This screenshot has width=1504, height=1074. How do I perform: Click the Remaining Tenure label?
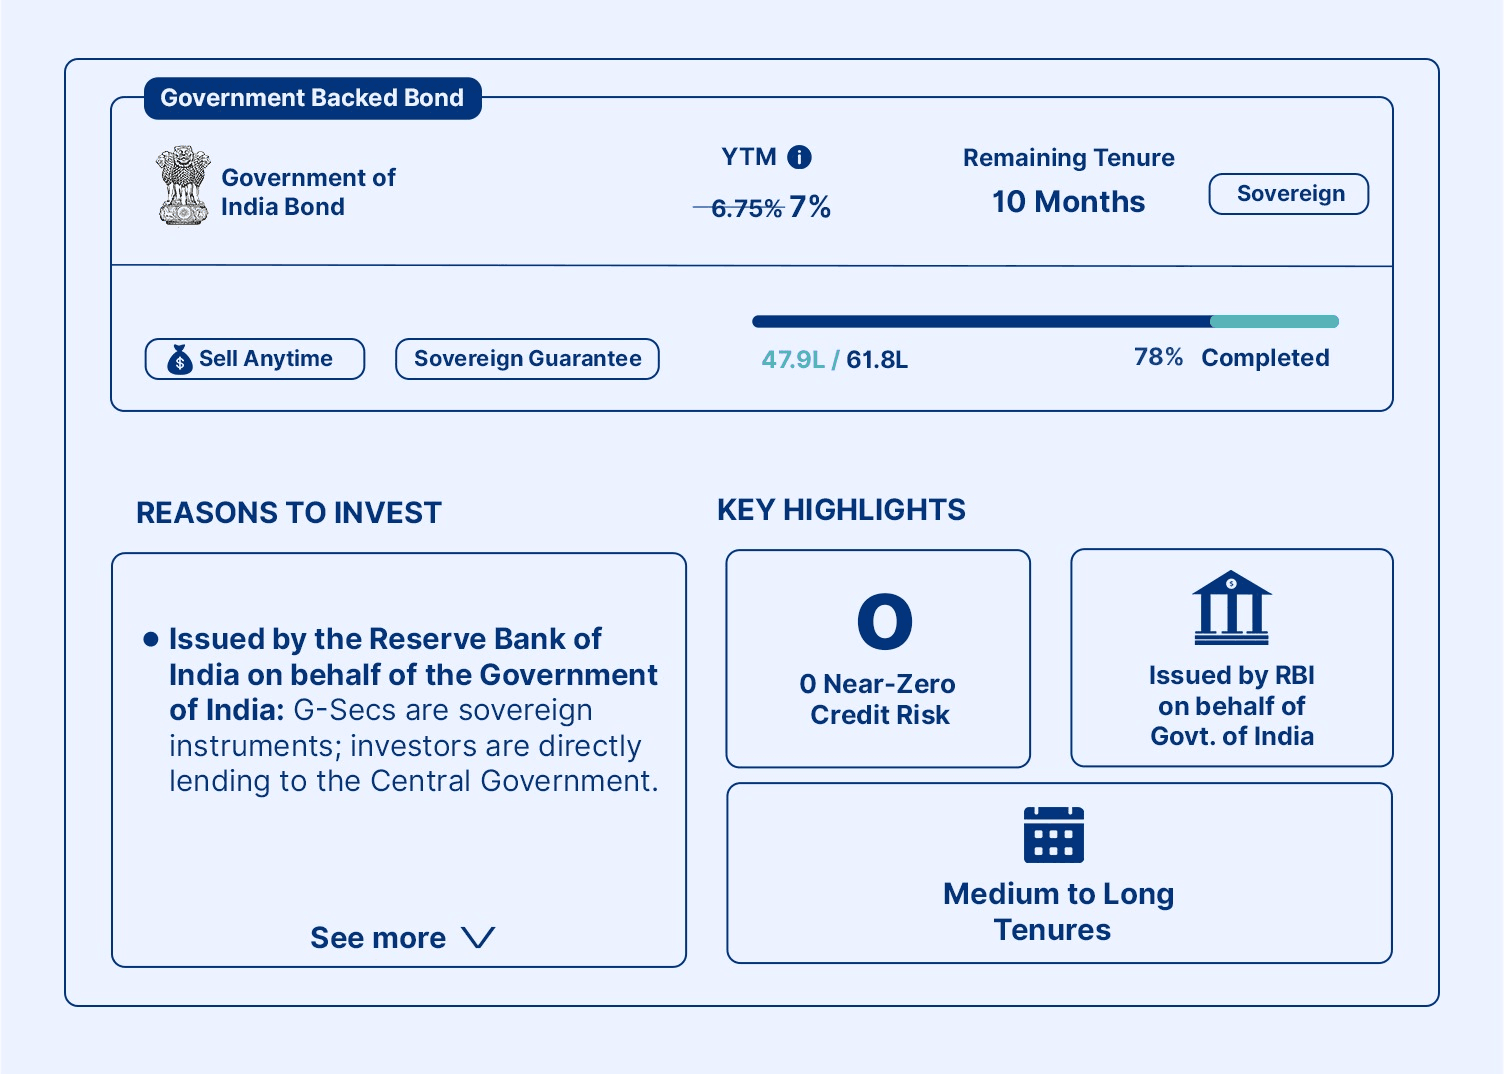pos(1068,158)
